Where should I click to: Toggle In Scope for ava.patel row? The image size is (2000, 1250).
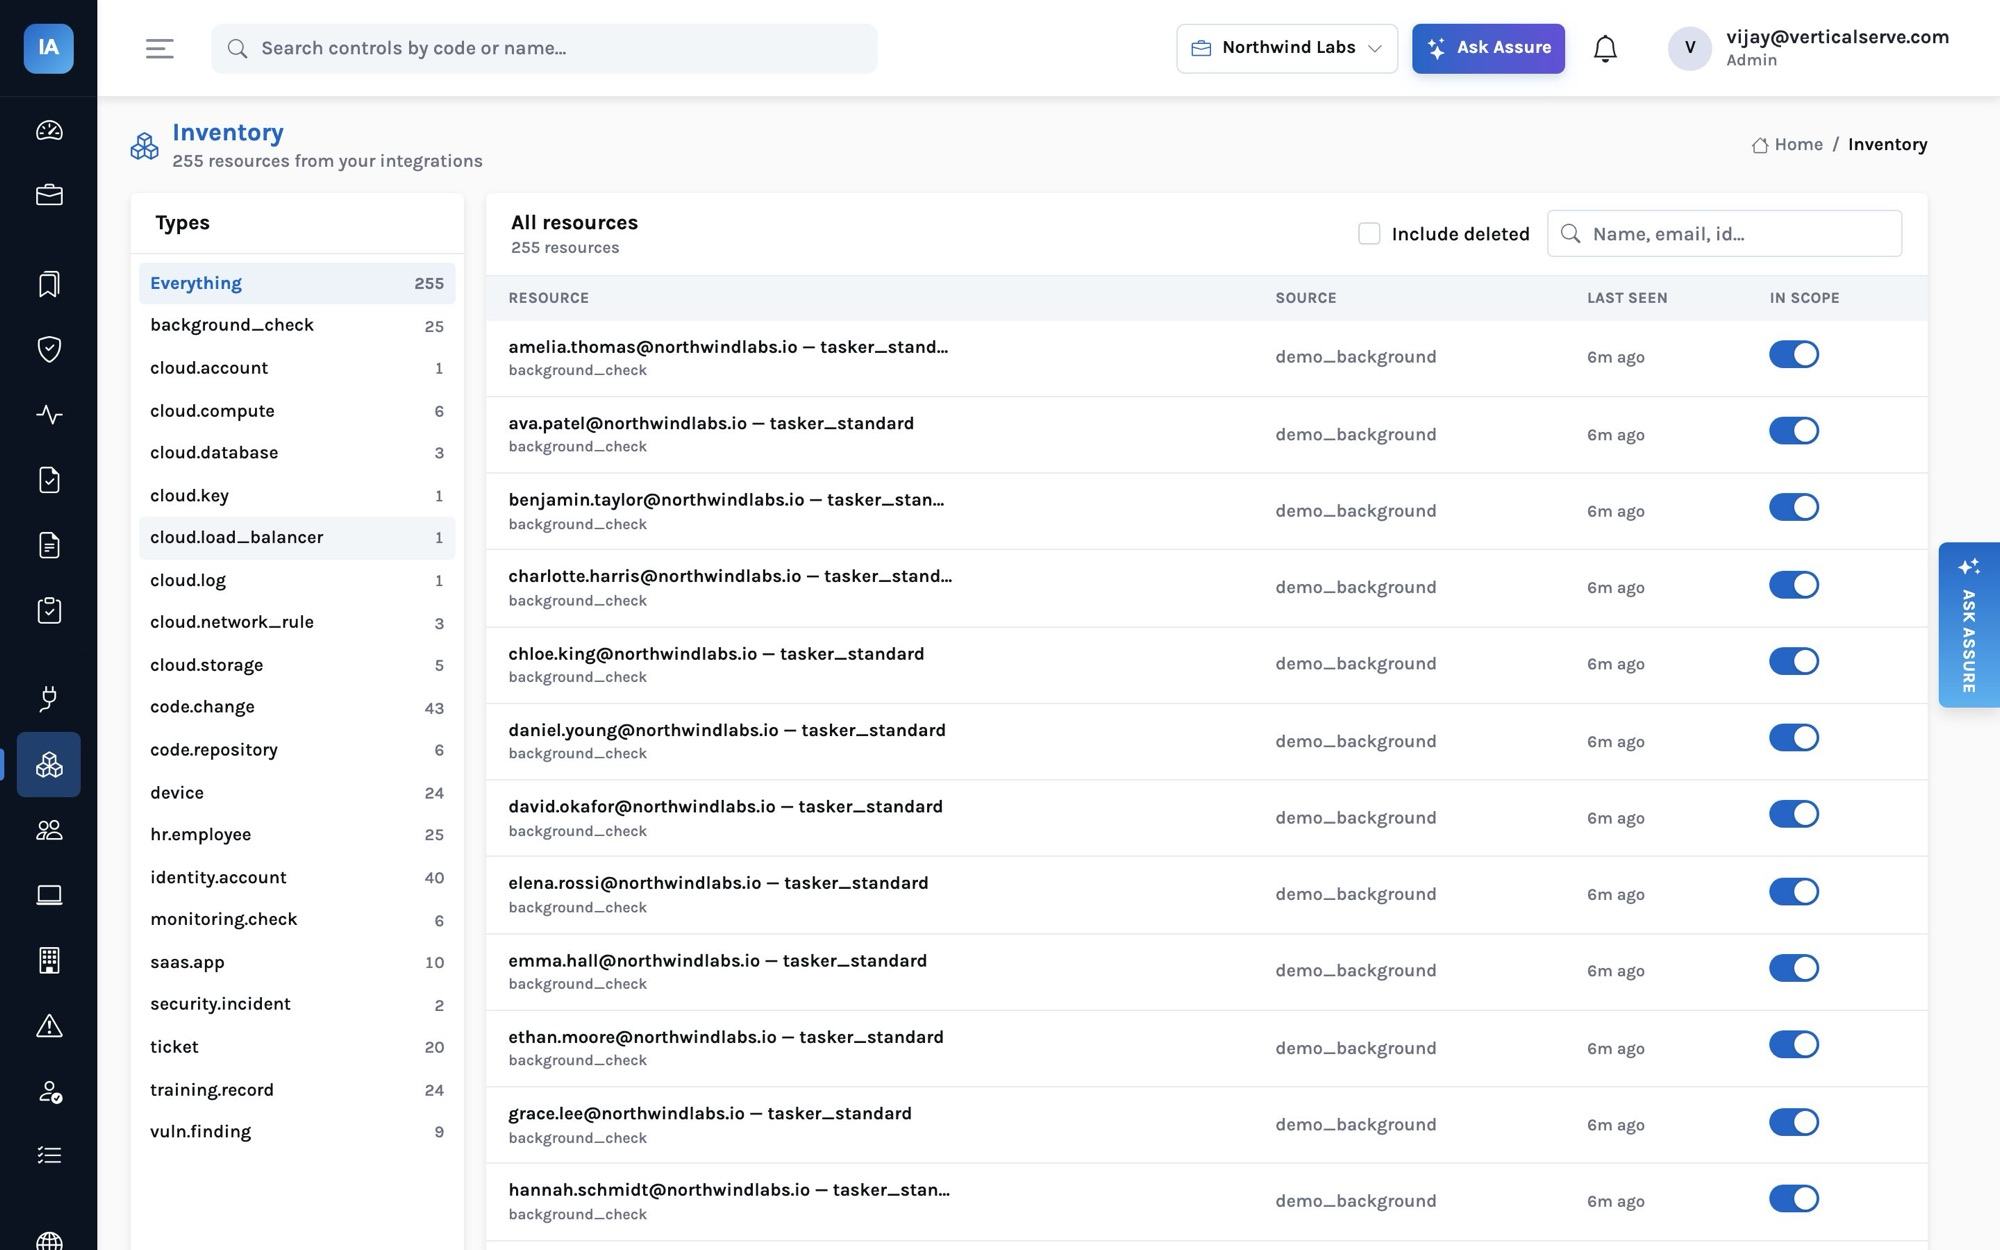[x=1794, y=431]
